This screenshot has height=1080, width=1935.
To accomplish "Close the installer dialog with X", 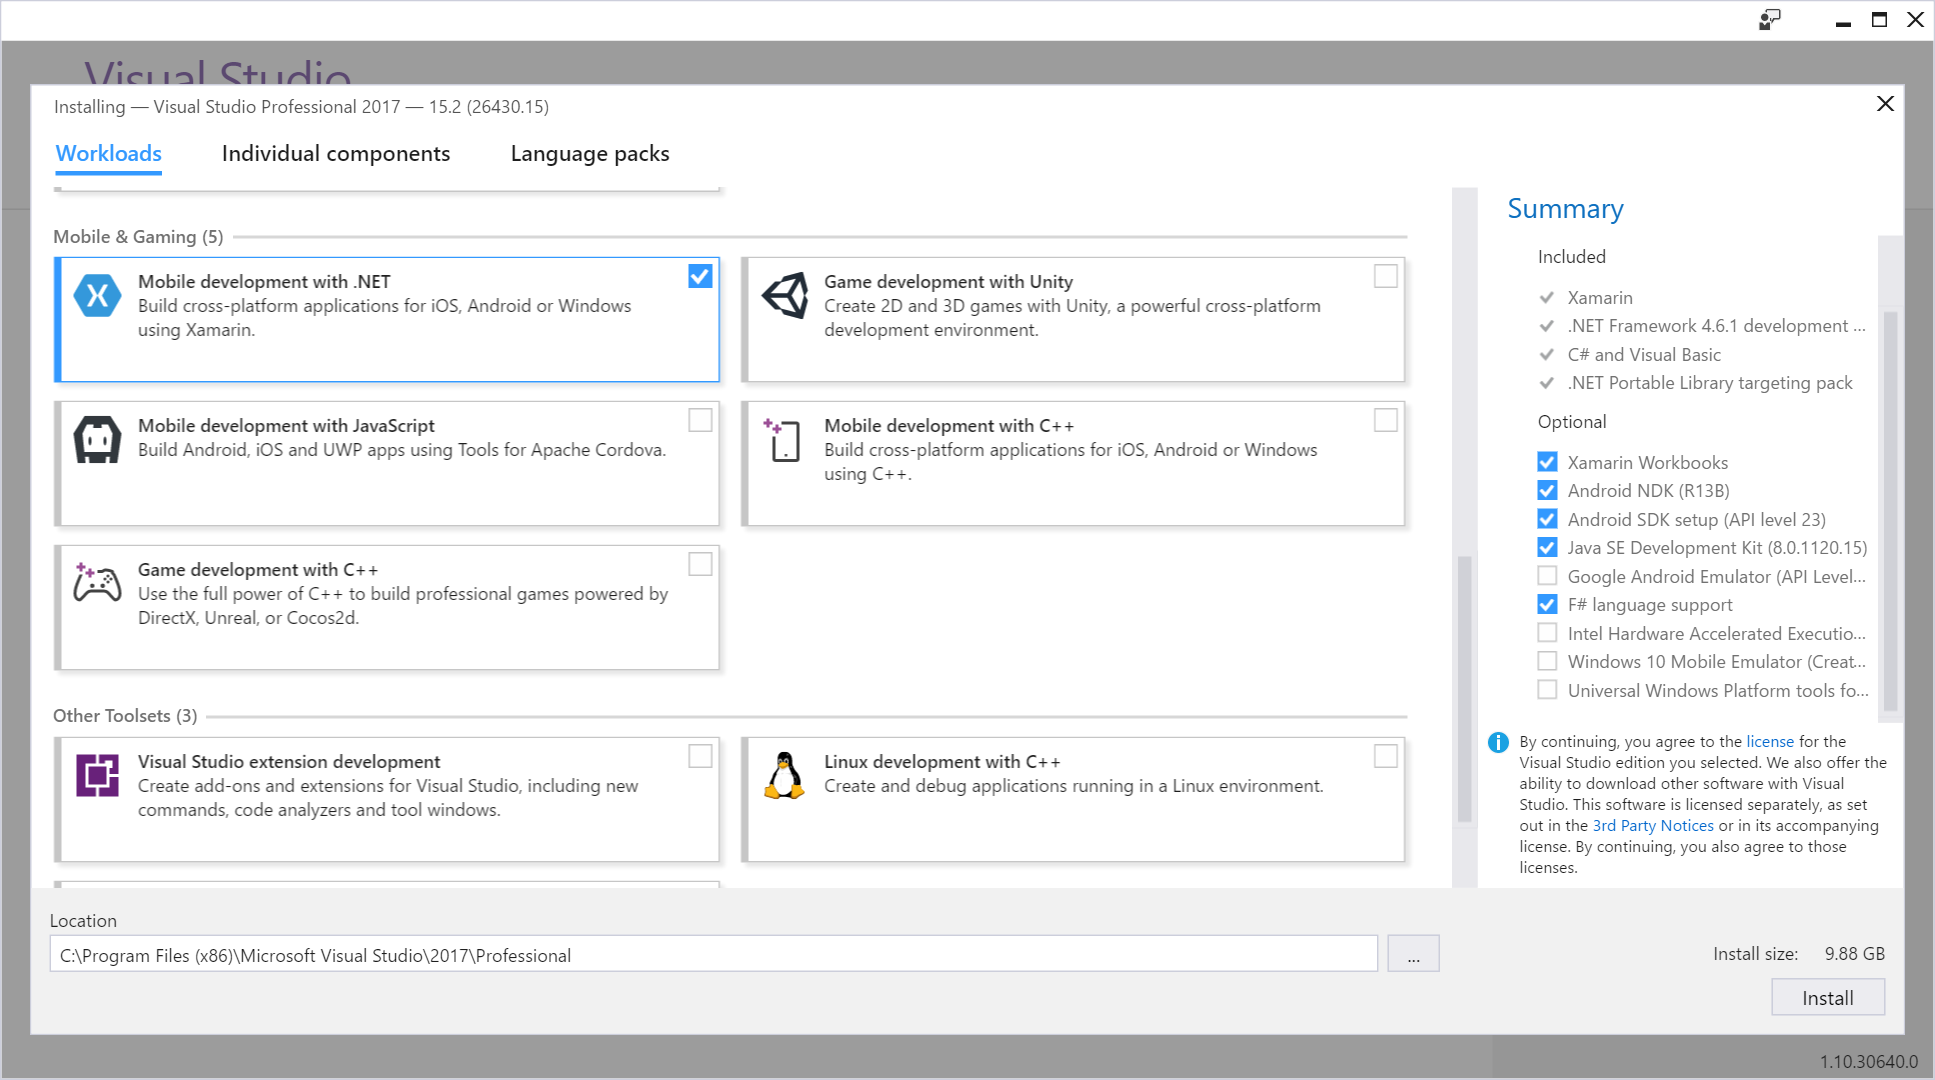I will point(1885,104).
